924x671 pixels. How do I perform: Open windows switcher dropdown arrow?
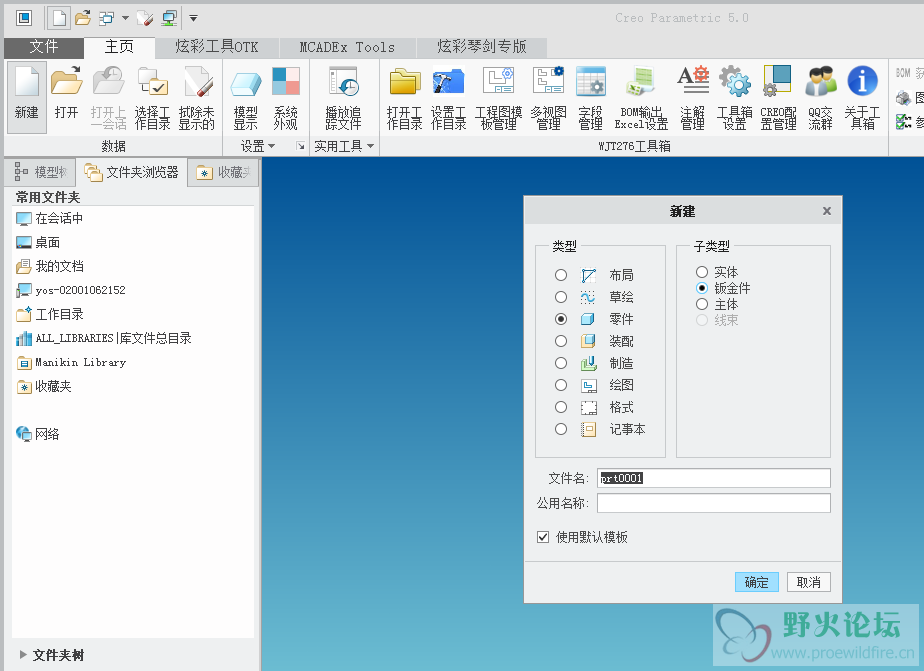[125, 18]
